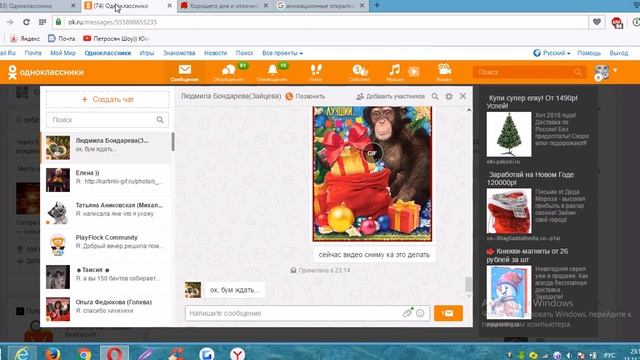Click the chat scrollbar up arrow
Viewport: 640px width, 360px height.
click(469, 110)
